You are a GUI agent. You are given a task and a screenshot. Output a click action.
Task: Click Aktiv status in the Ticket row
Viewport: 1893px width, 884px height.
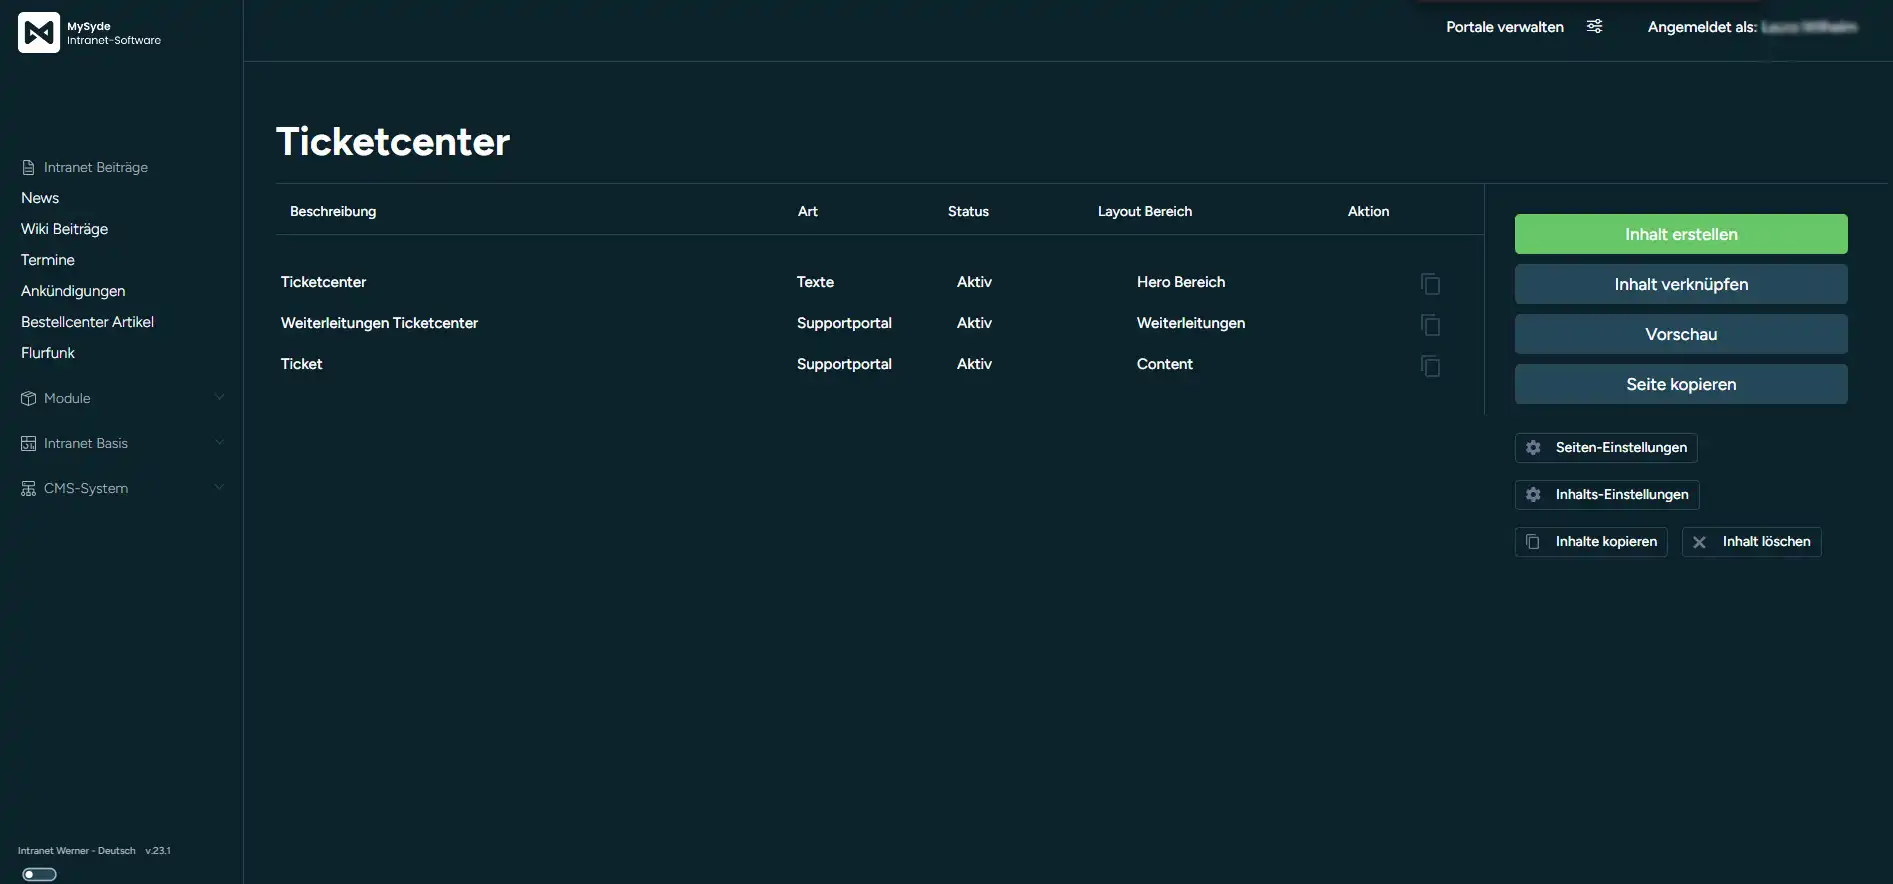tap(974, 364)
